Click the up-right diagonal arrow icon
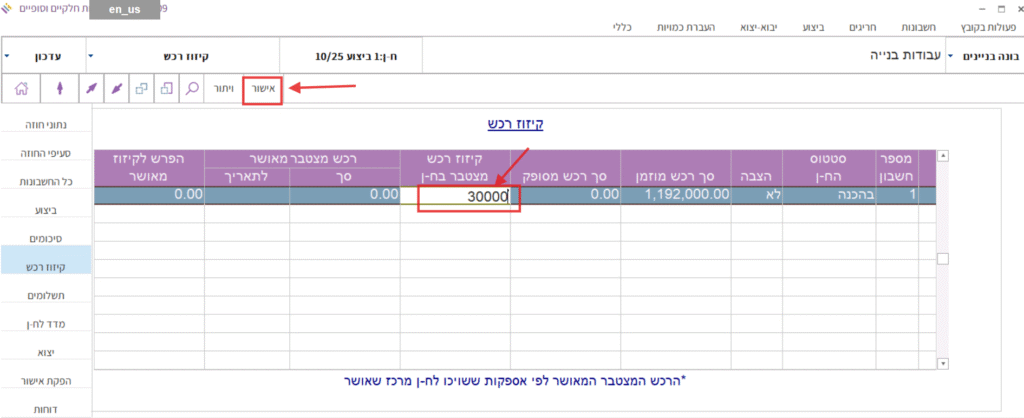Viewport: 1024px width, 418px height. [92, 89]
